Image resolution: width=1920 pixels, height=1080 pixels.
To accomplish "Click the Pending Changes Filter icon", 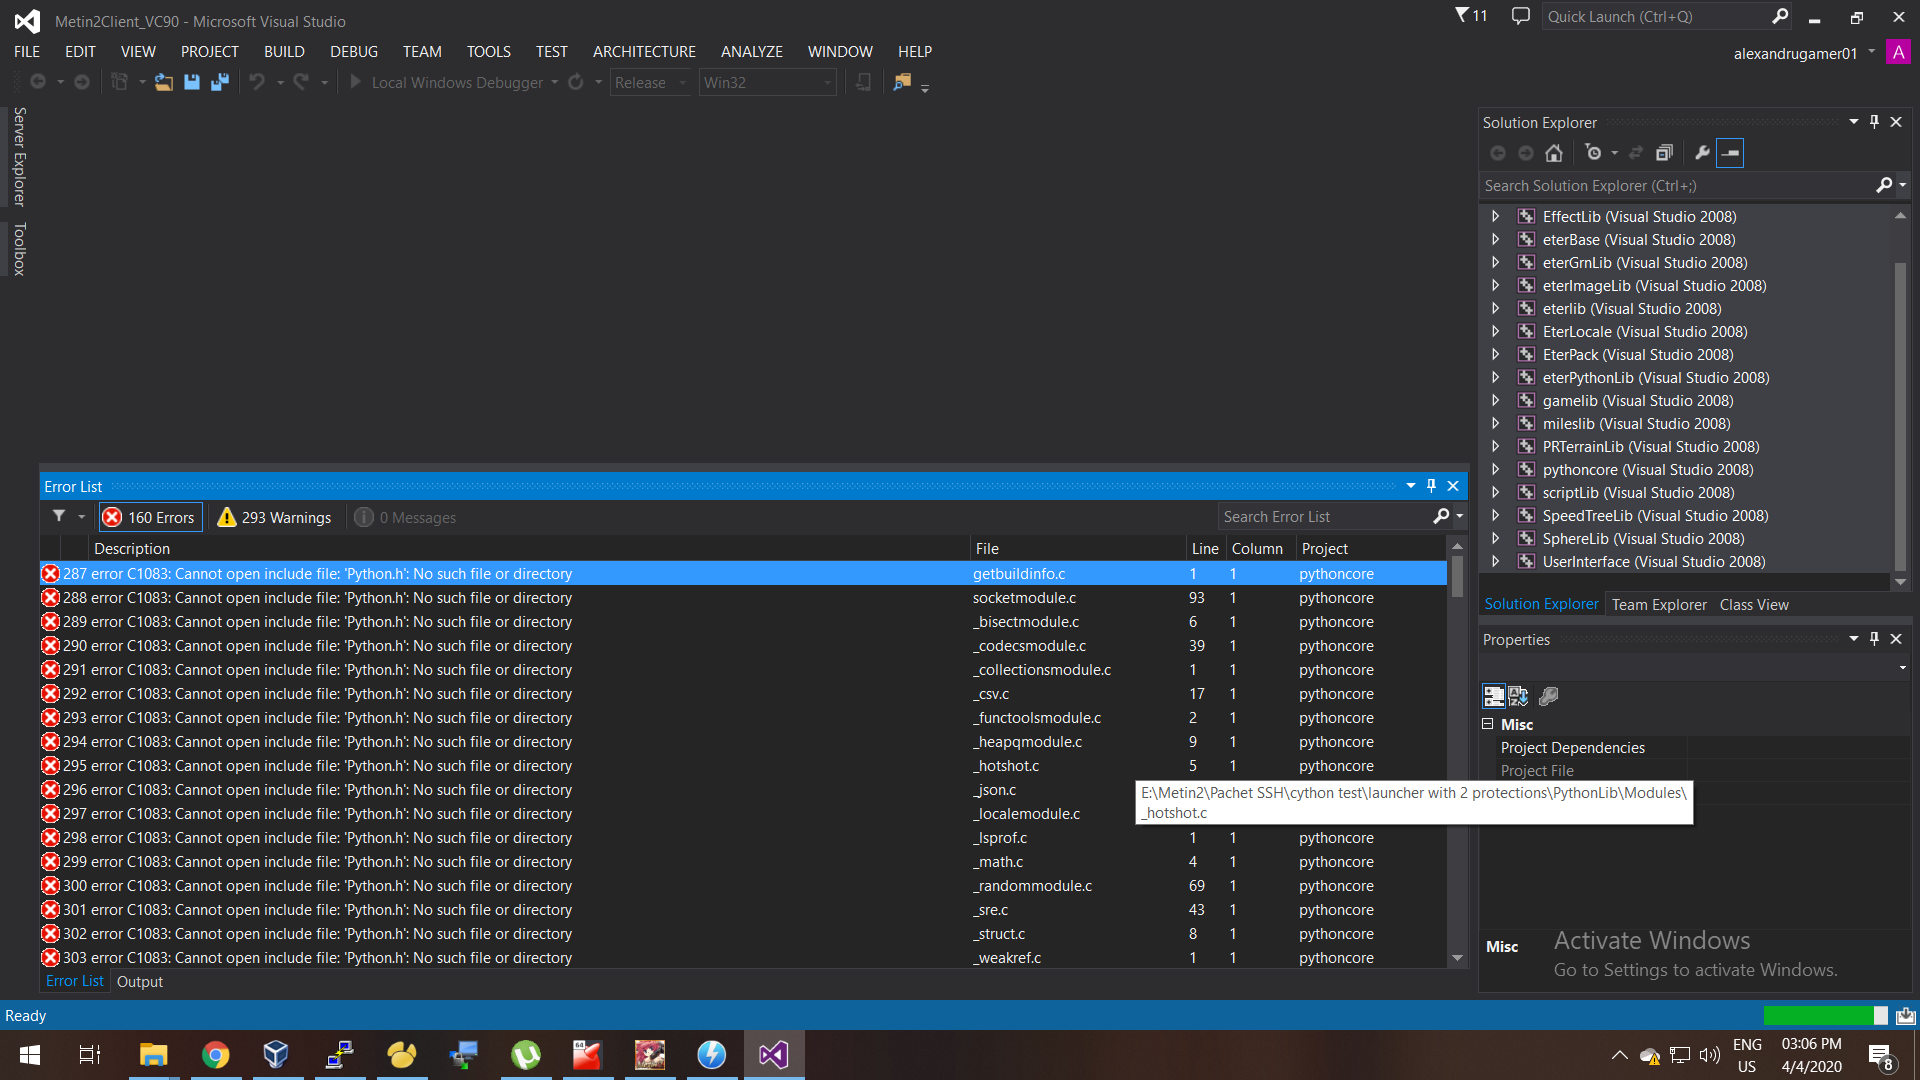I will coord(1593,153).
